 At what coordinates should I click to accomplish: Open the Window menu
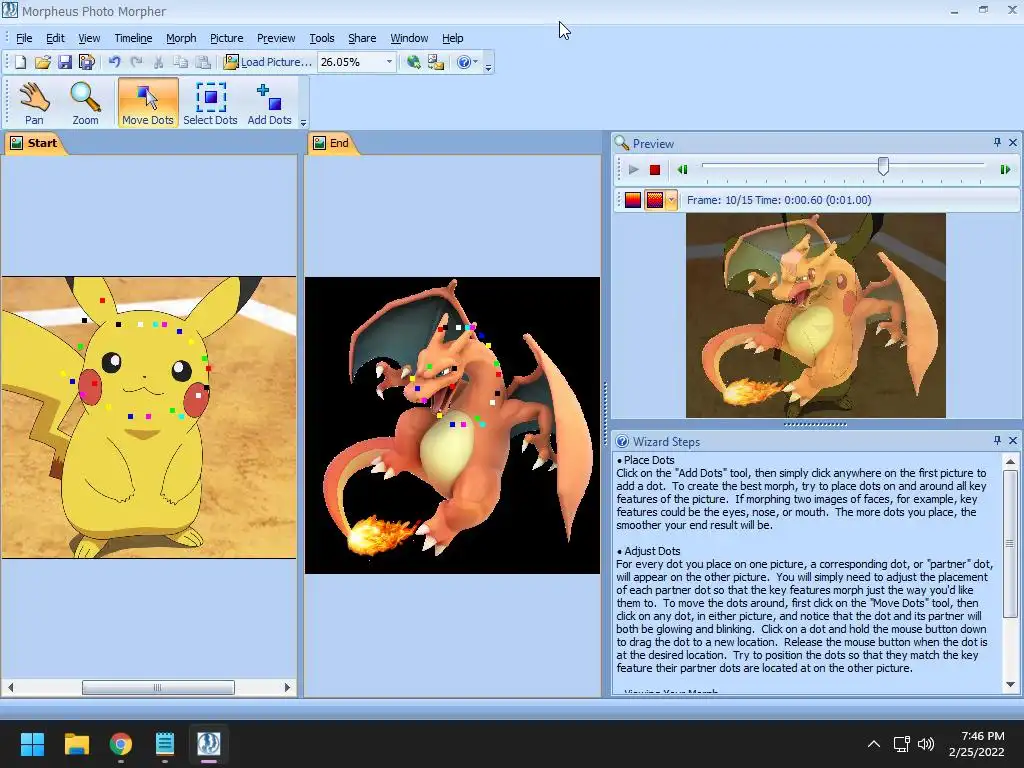(409, 38)
